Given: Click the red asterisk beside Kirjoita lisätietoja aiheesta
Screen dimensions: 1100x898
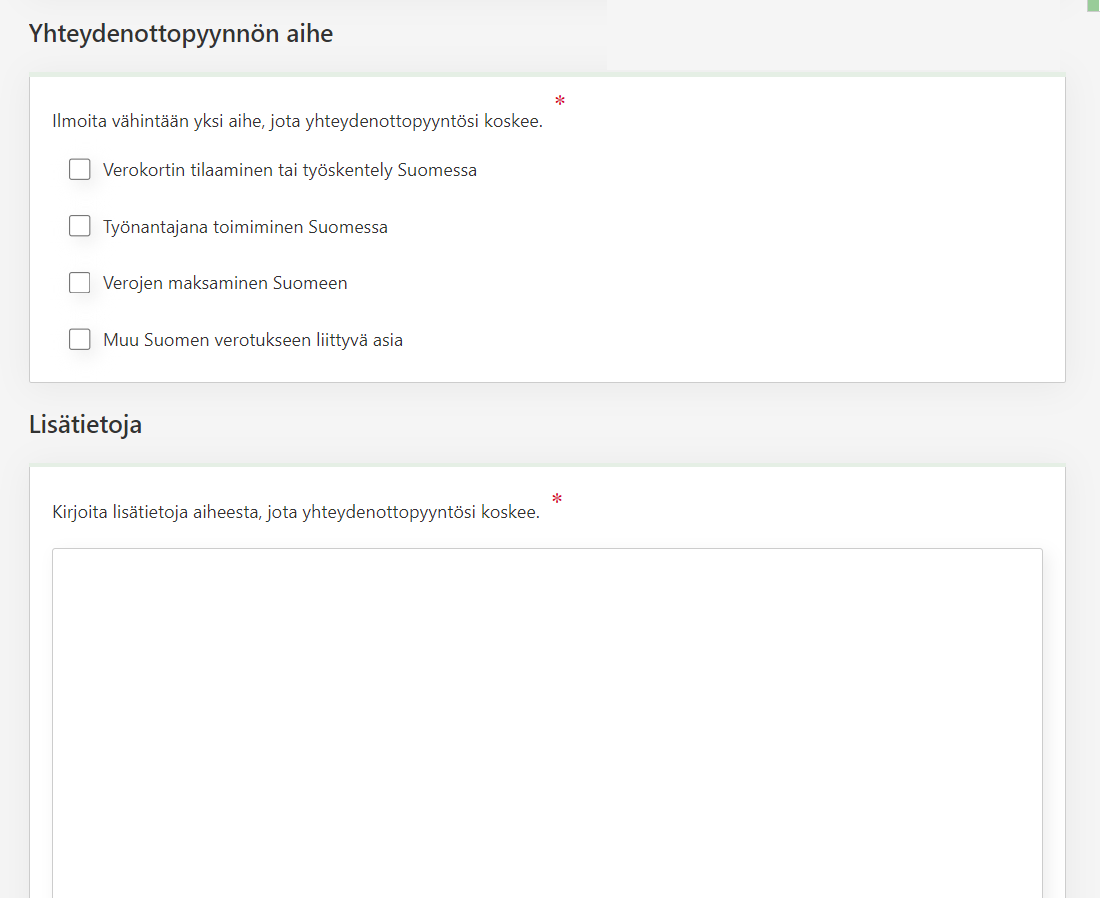Looking at the screenshot, I should 557,499.
